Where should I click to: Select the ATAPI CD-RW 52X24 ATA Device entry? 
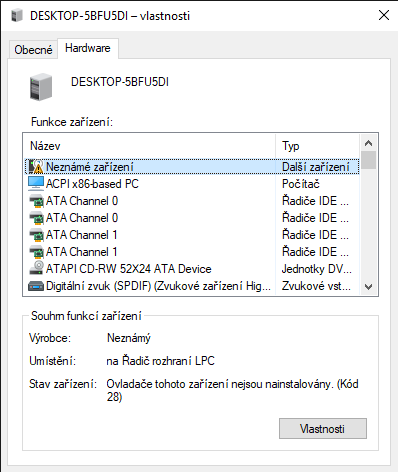point(128,269)
